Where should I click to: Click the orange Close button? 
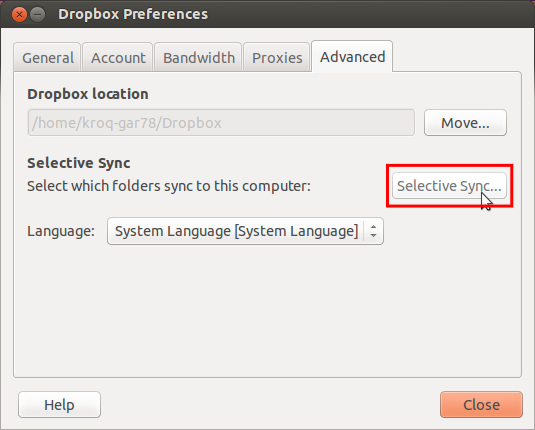pos(481,405)
